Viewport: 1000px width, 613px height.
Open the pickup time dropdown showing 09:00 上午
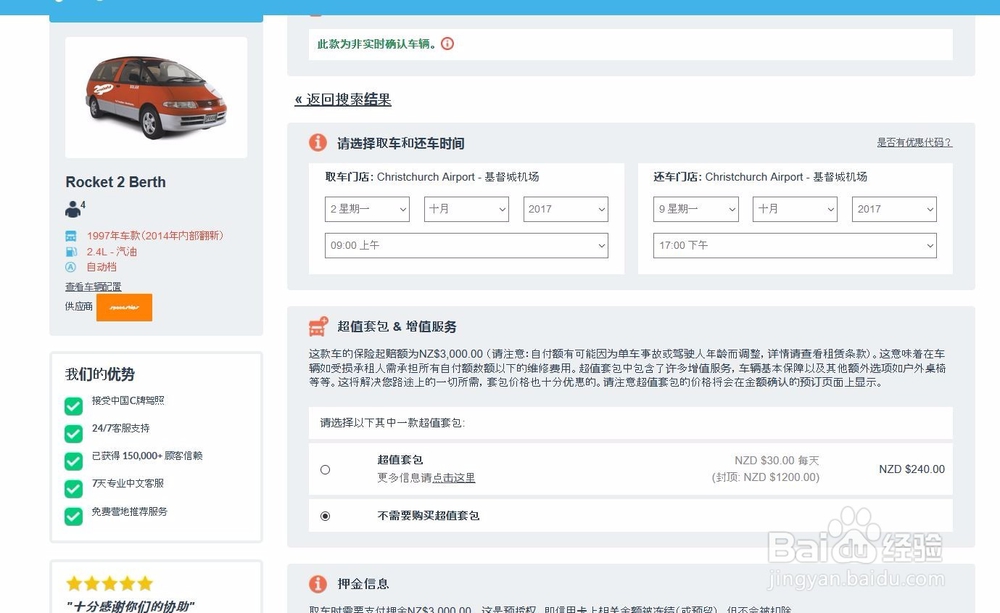[x=466, y=246]
